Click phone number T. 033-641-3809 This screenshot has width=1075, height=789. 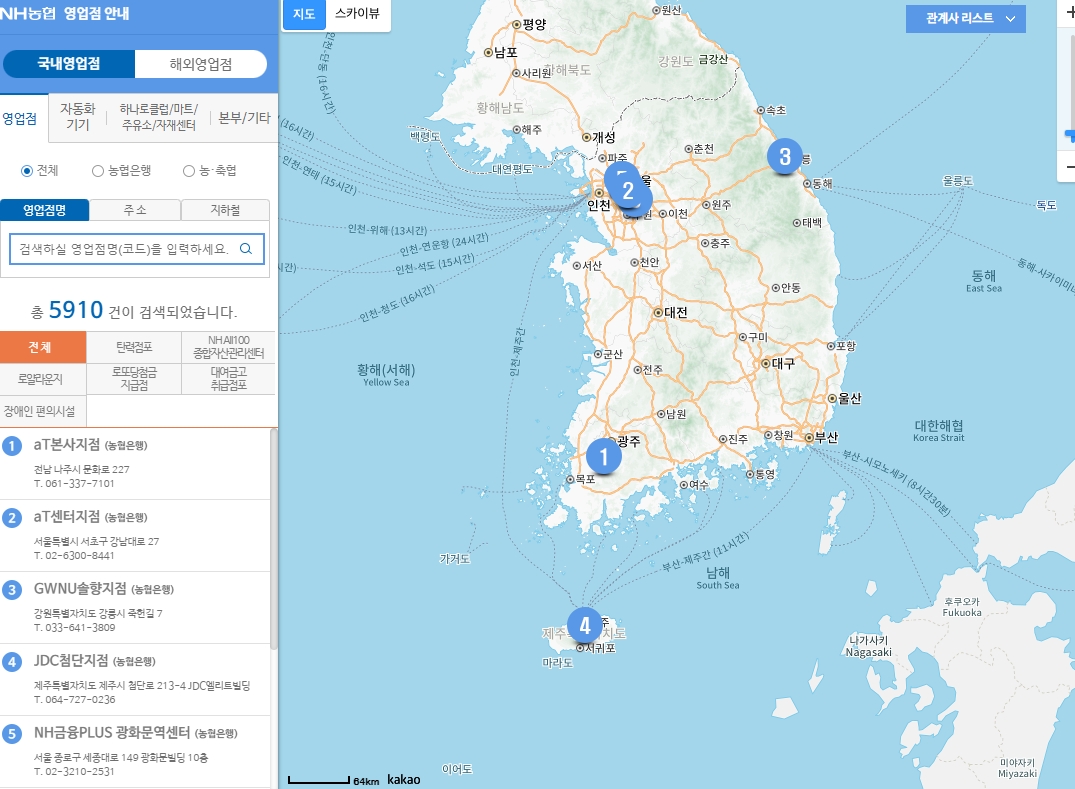(x=74, y=628)
